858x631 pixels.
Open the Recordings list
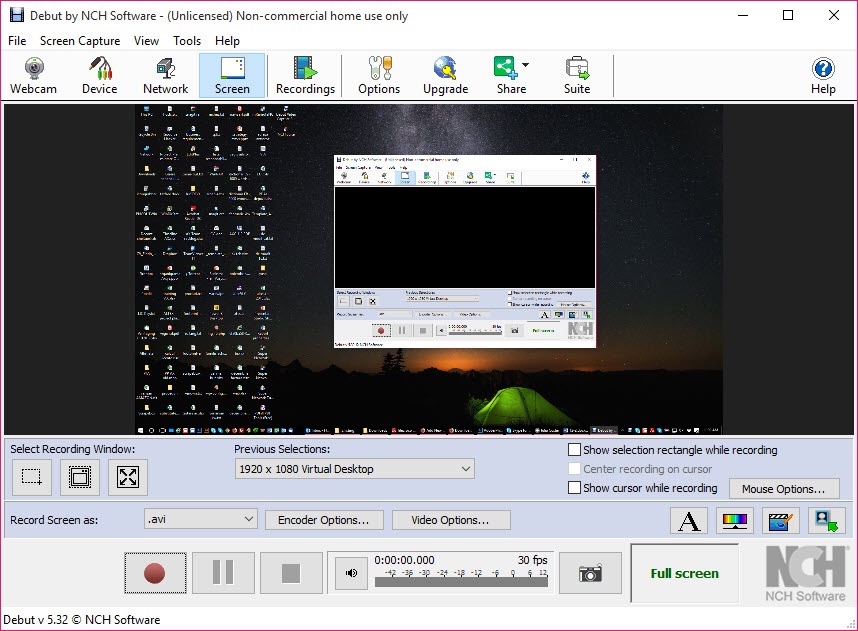pyautogui.click(x=305, y=76)
